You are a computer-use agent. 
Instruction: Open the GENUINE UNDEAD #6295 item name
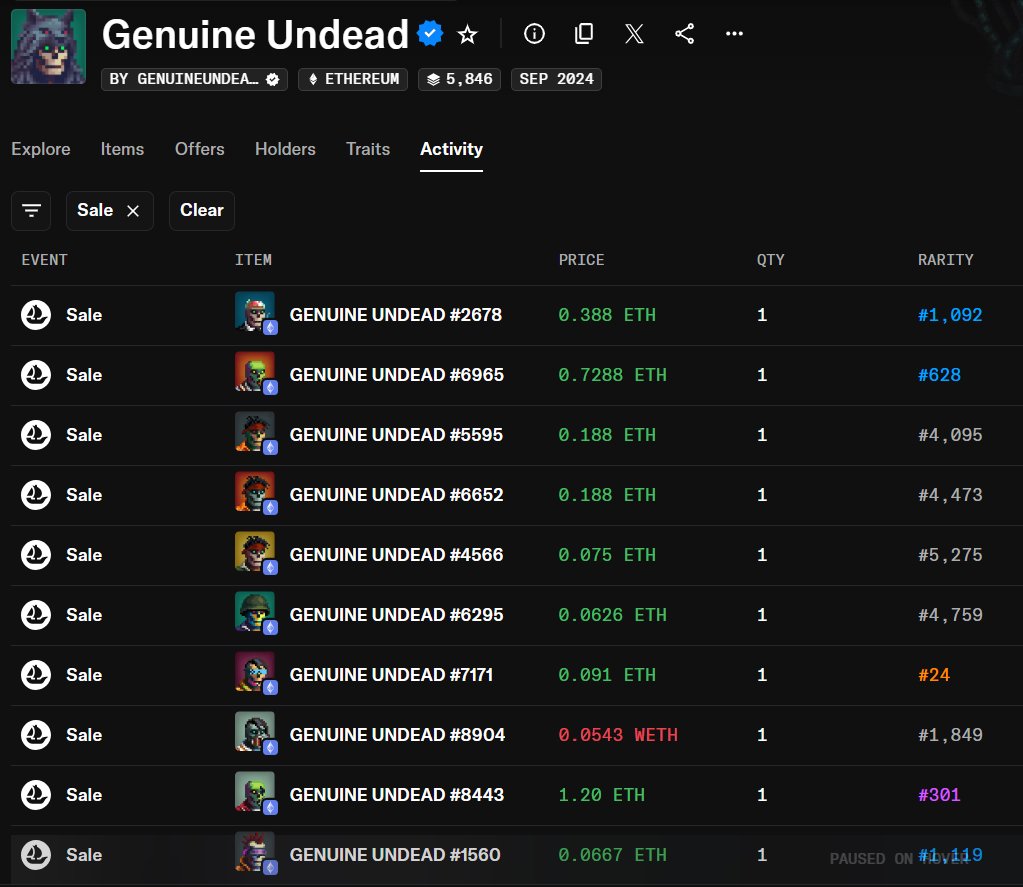(x=397, y=615)
